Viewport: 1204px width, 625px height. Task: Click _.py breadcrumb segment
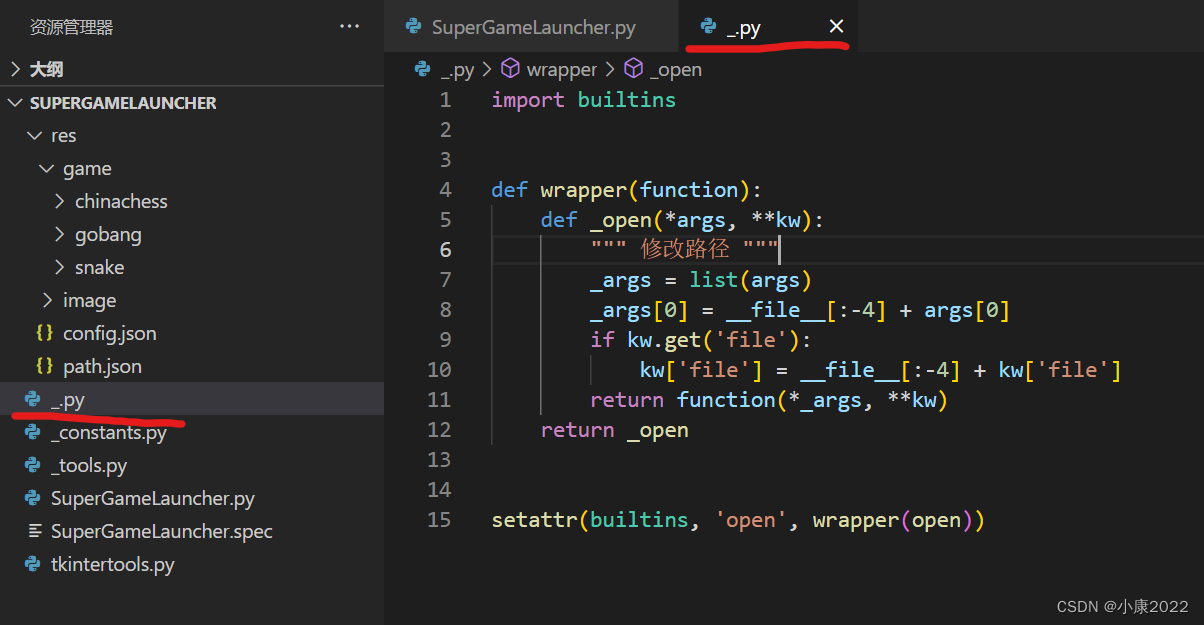[x=458, y=70]
